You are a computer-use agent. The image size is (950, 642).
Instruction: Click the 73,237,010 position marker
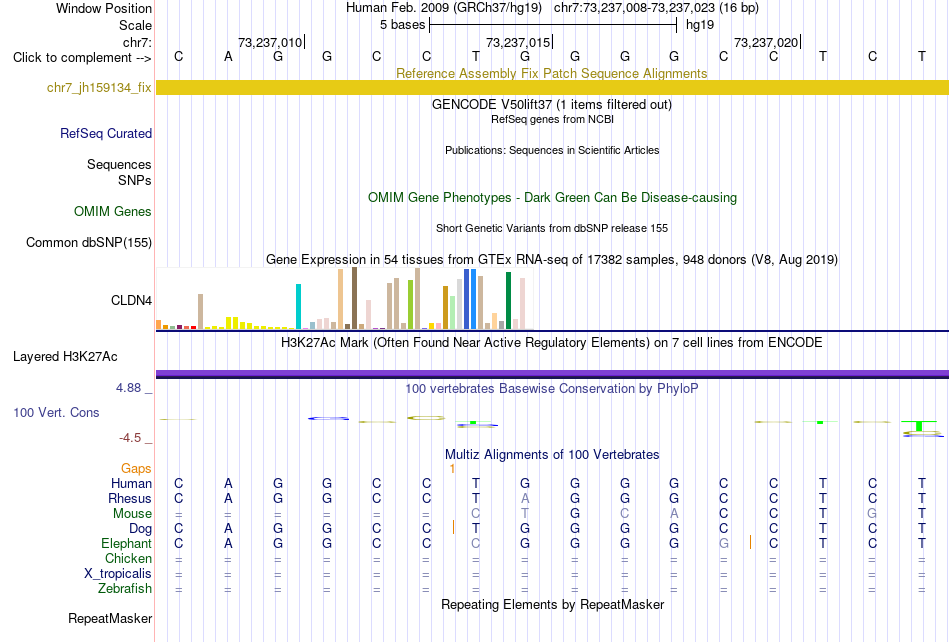[x=270, y=42]
